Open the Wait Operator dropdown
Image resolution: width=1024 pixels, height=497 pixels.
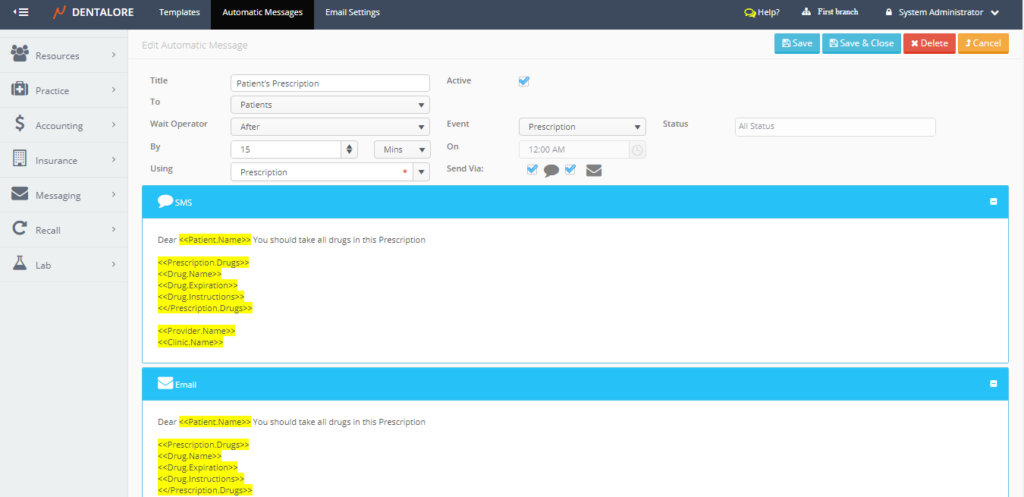point(330,127)
